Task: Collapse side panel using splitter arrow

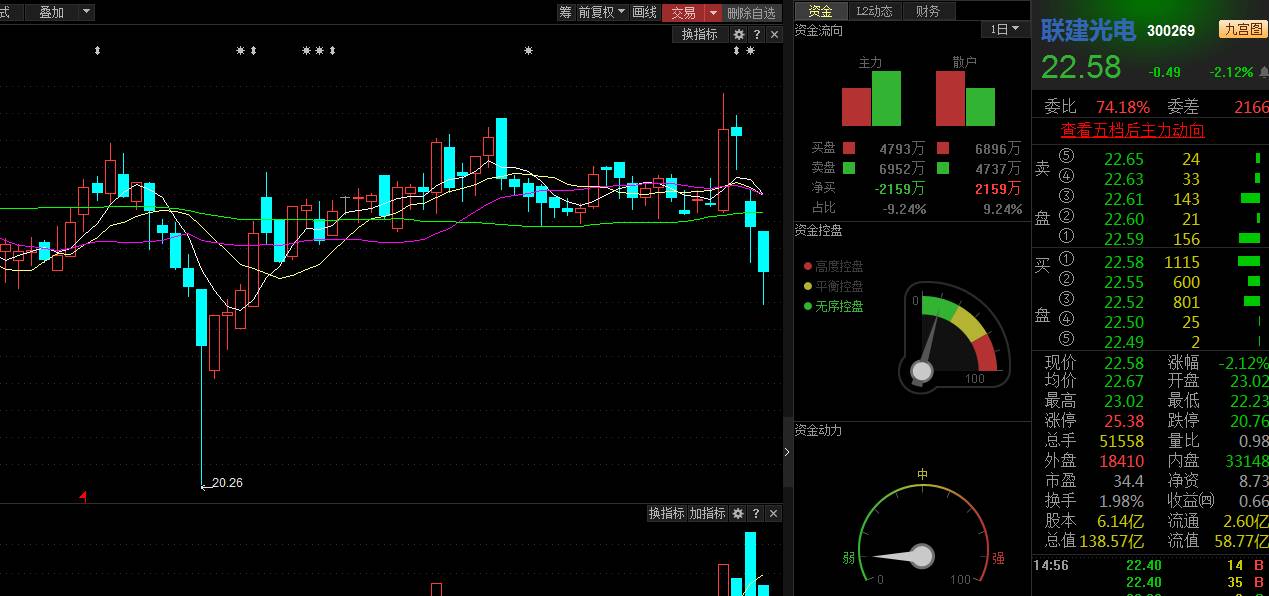Action: click(787, 452)
